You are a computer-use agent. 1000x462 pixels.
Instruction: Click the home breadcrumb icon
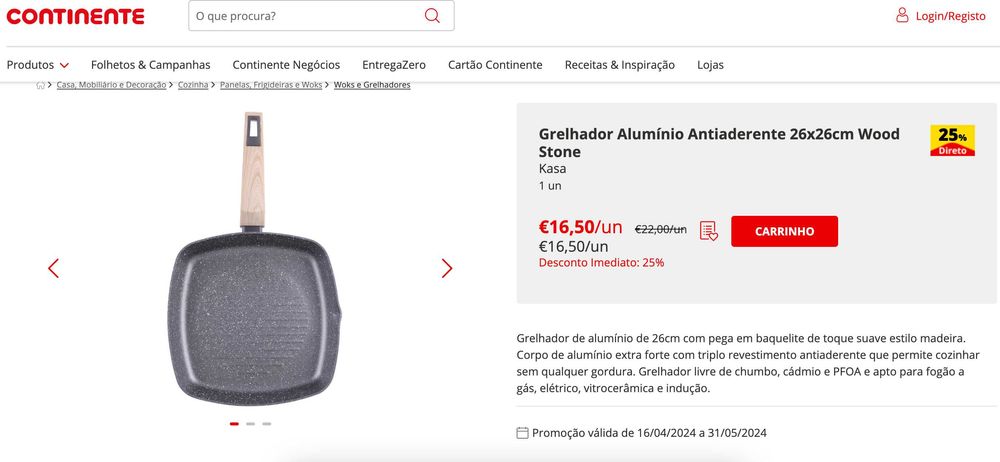click(41, 85)
